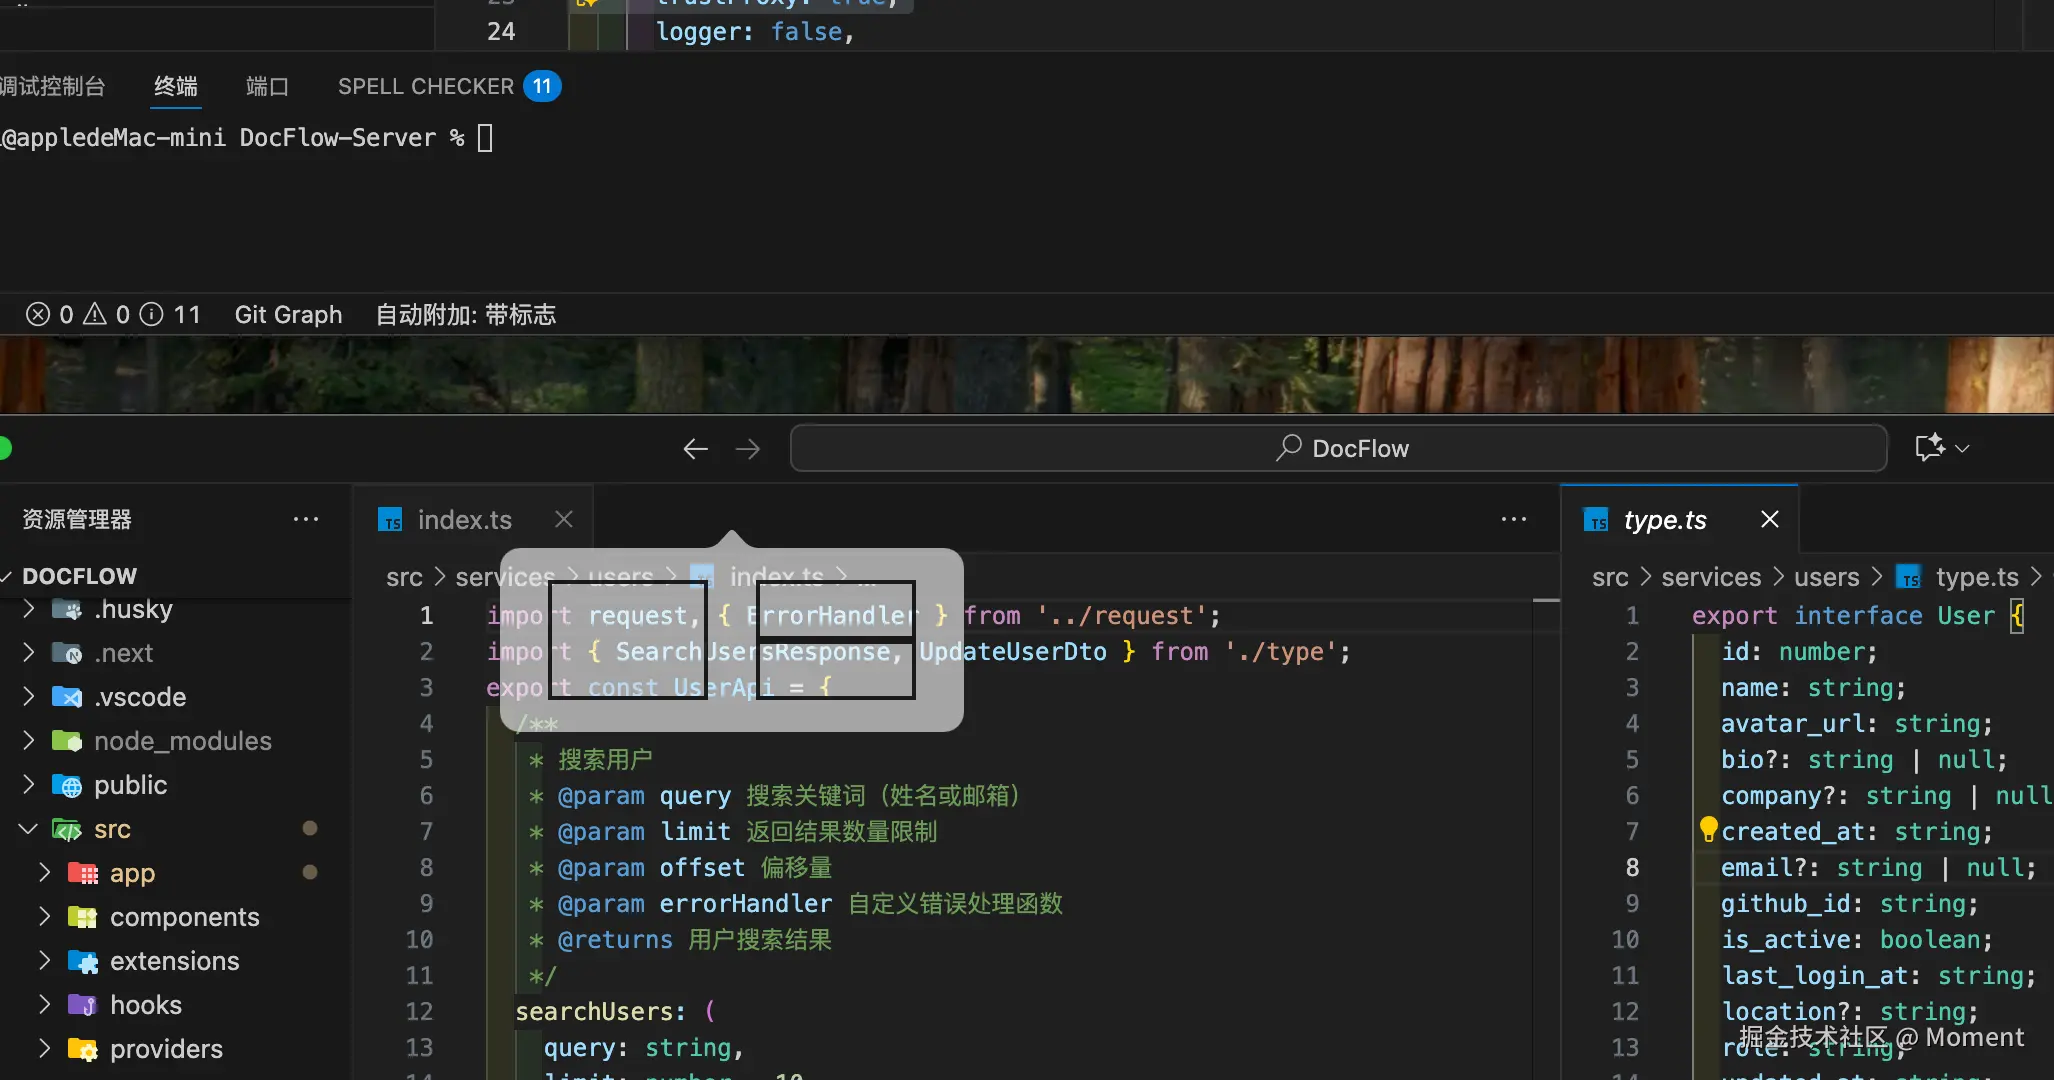Open the Copilot sparkle chat icon
The image size is (2054, 1080).
tap(1929, 447)
